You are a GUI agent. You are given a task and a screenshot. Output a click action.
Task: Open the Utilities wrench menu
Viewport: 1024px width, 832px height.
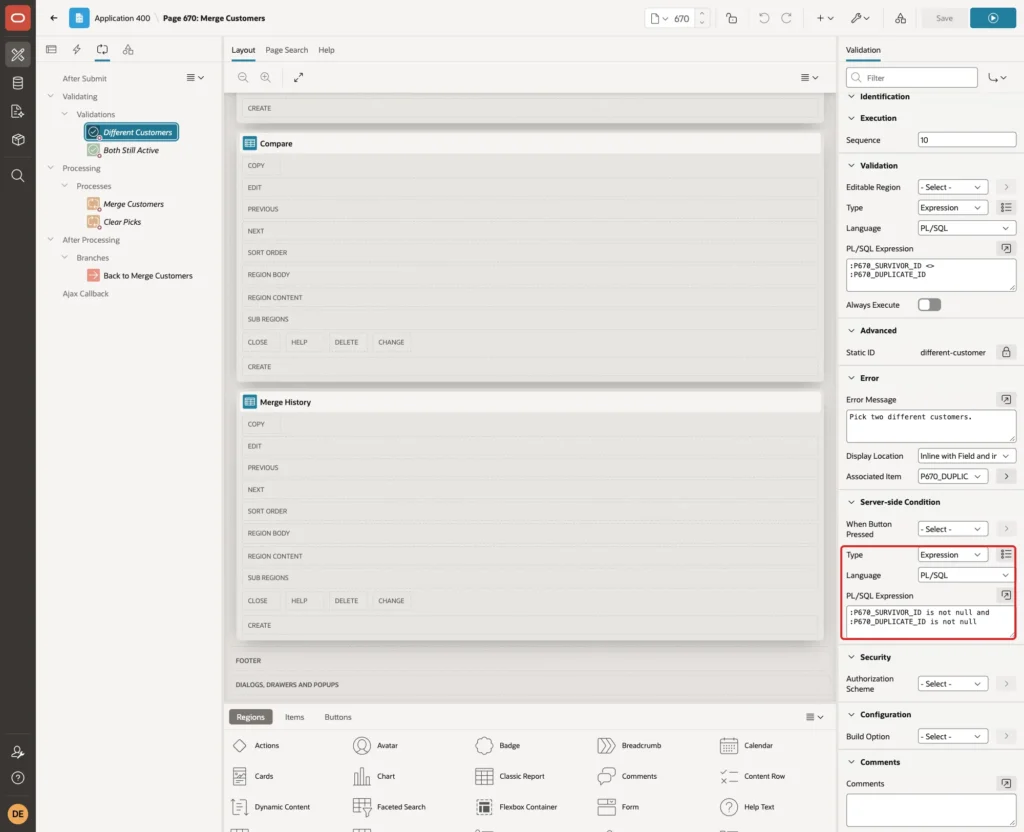coord(859,18)
